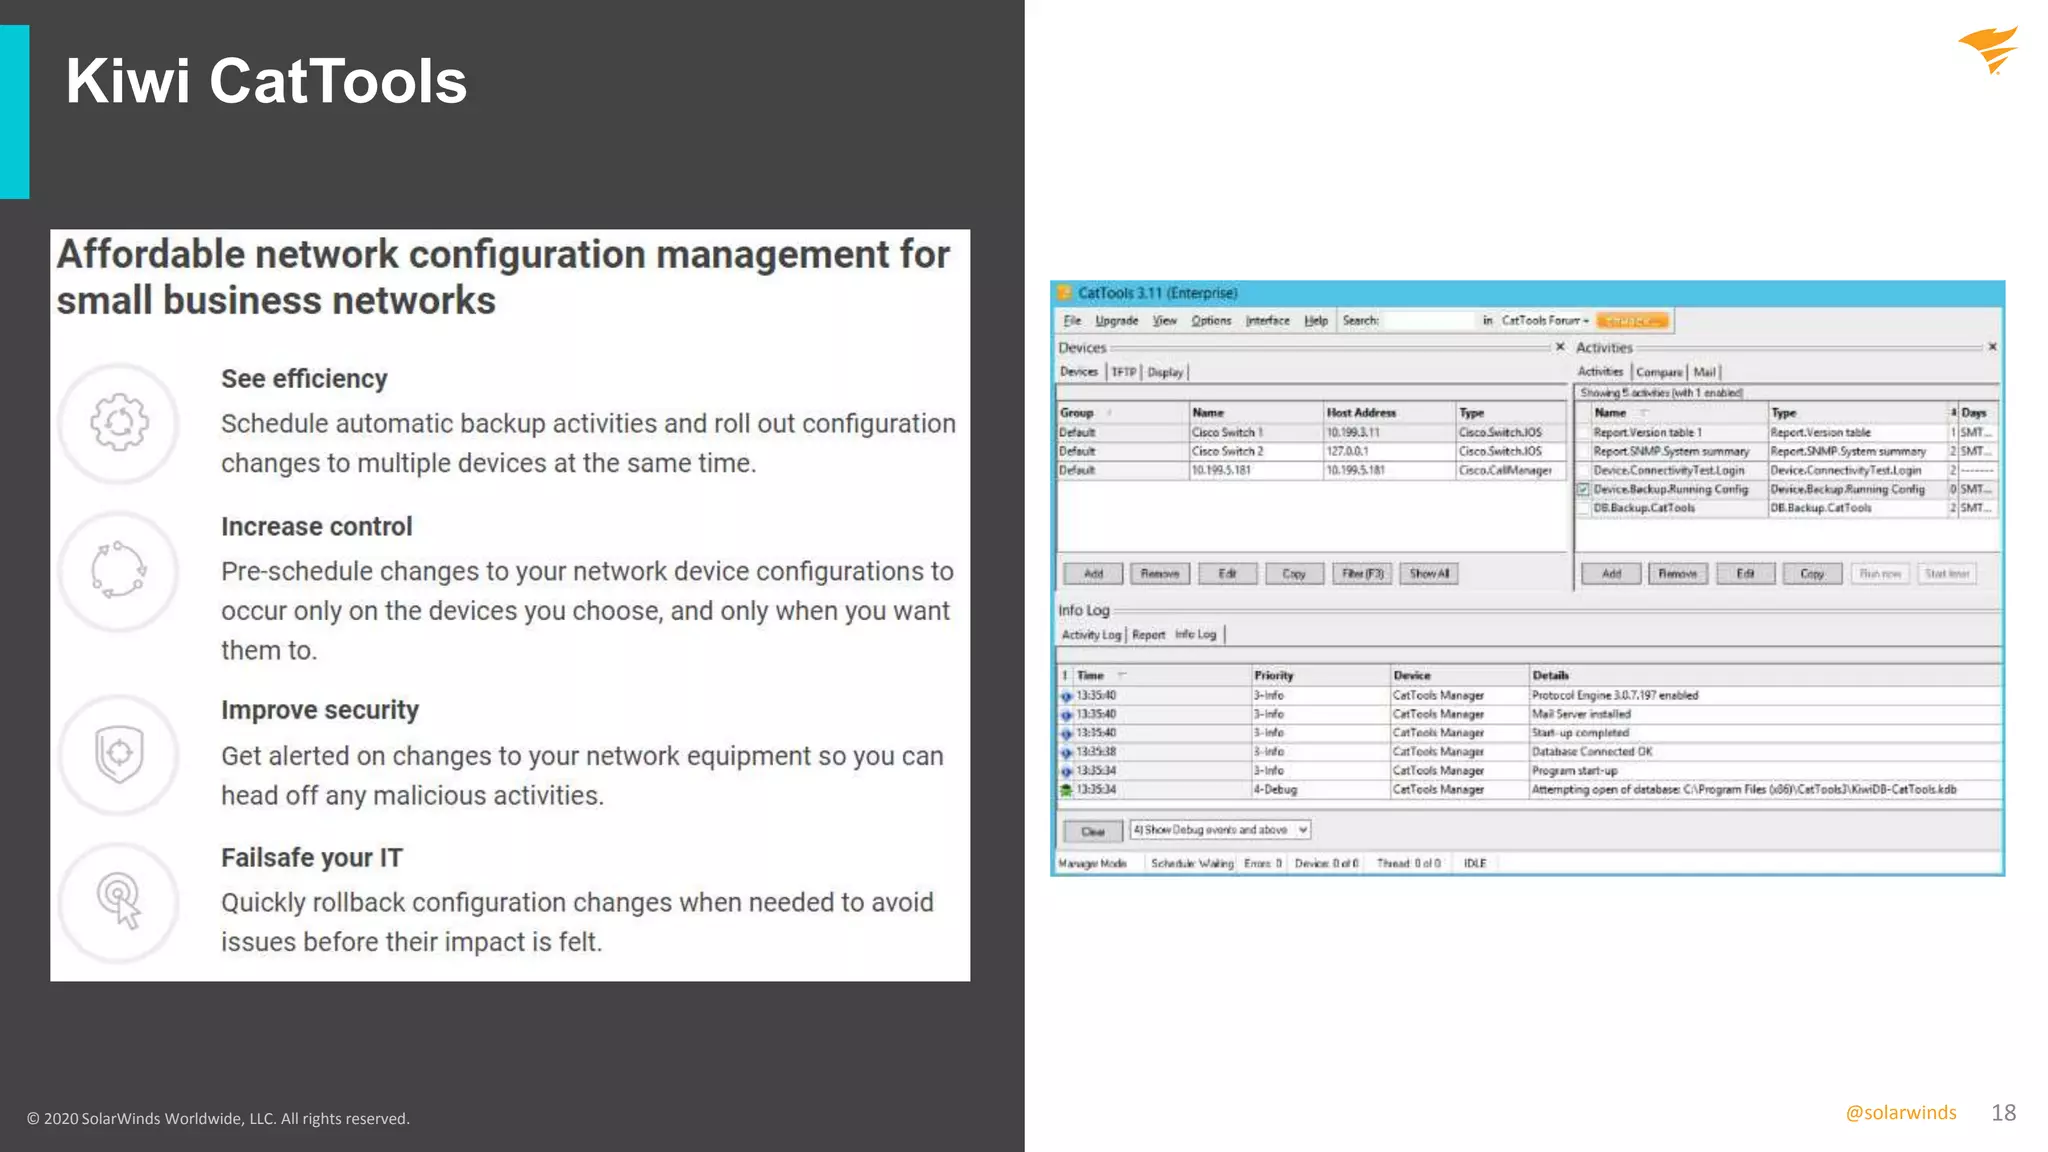Image resolution: width=2048 pixels, height=1152 pixels.
Task: Check the Report.Version table 1 activity
Action: pyautogui.click(x=1583, y=433)
